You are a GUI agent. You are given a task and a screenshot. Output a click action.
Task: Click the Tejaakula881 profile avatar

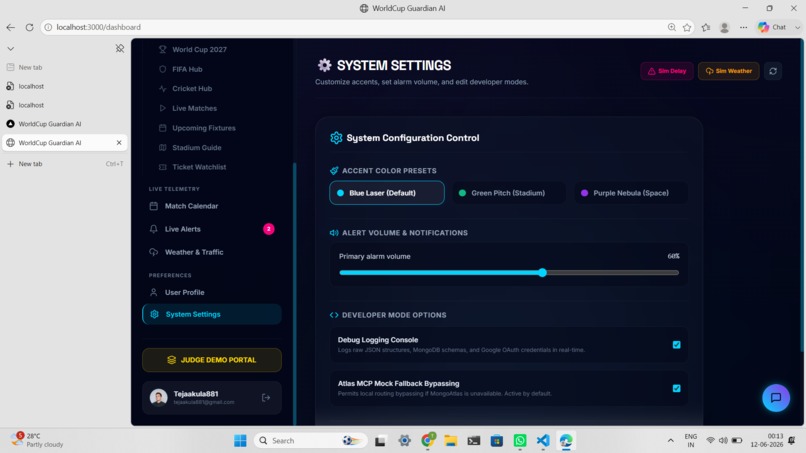click(x=158, y=397)
